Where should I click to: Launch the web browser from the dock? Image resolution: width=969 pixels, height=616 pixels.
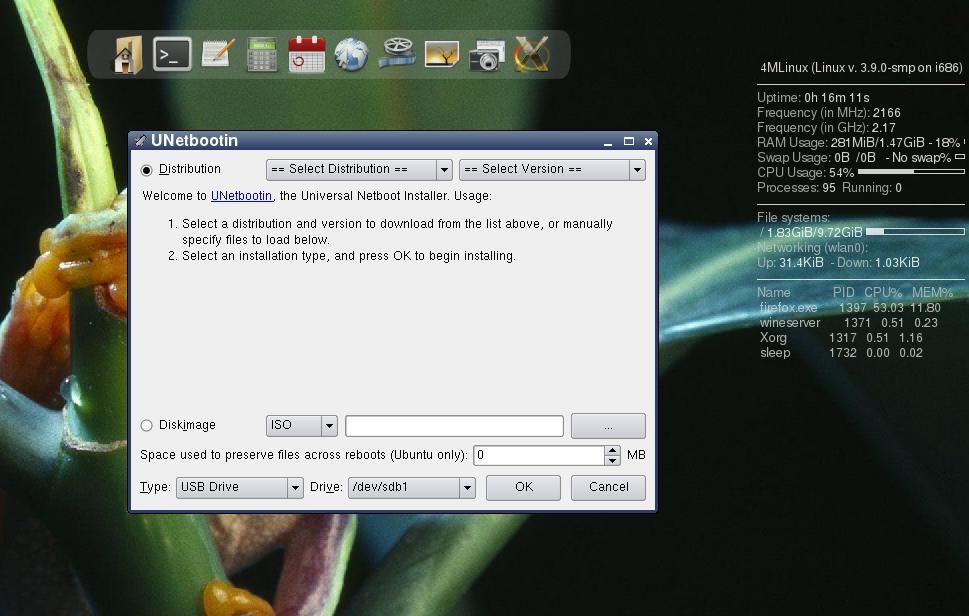pos(352,54)
